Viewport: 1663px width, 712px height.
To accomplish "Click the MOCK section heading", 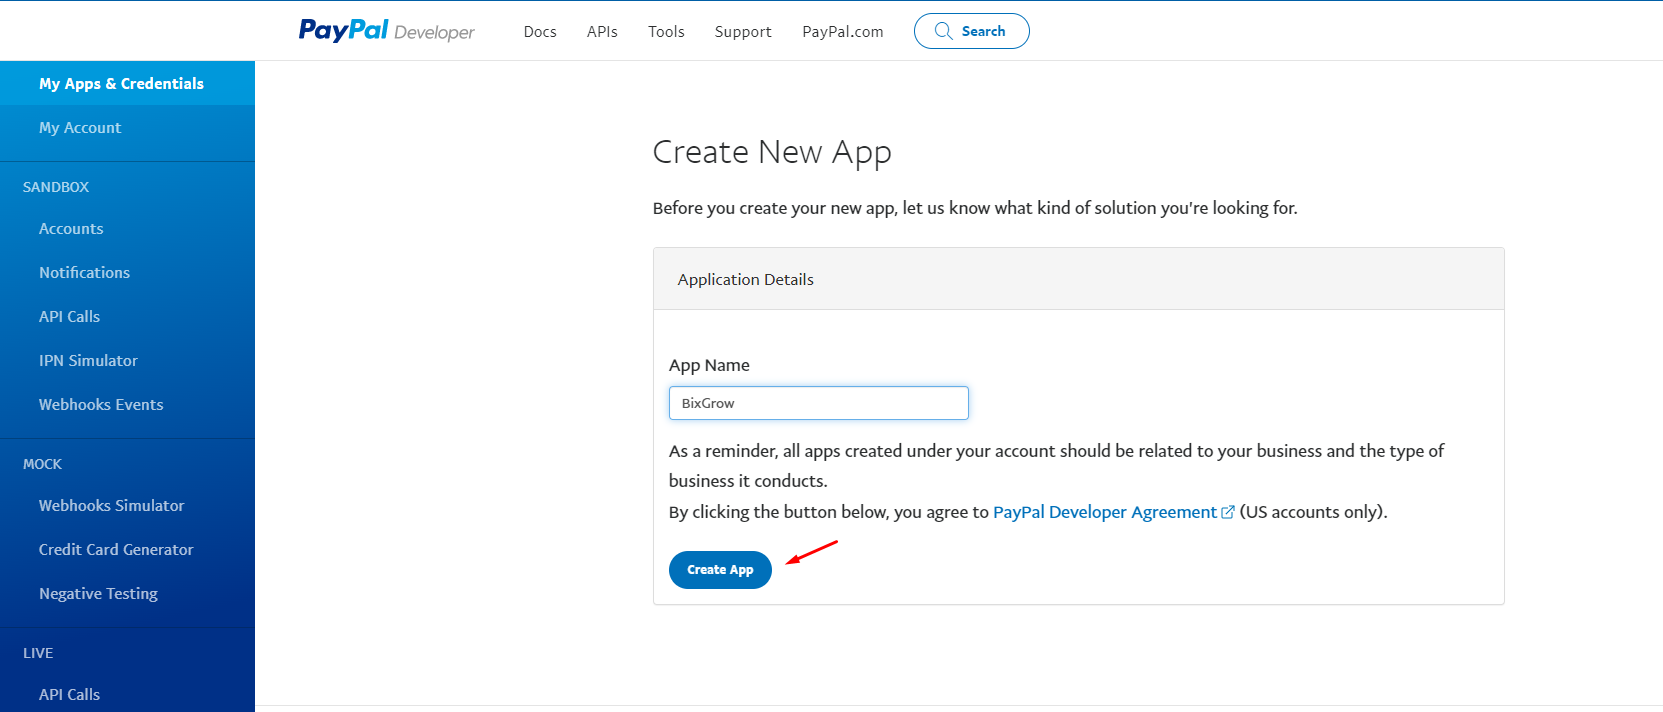I will (42, 464).
